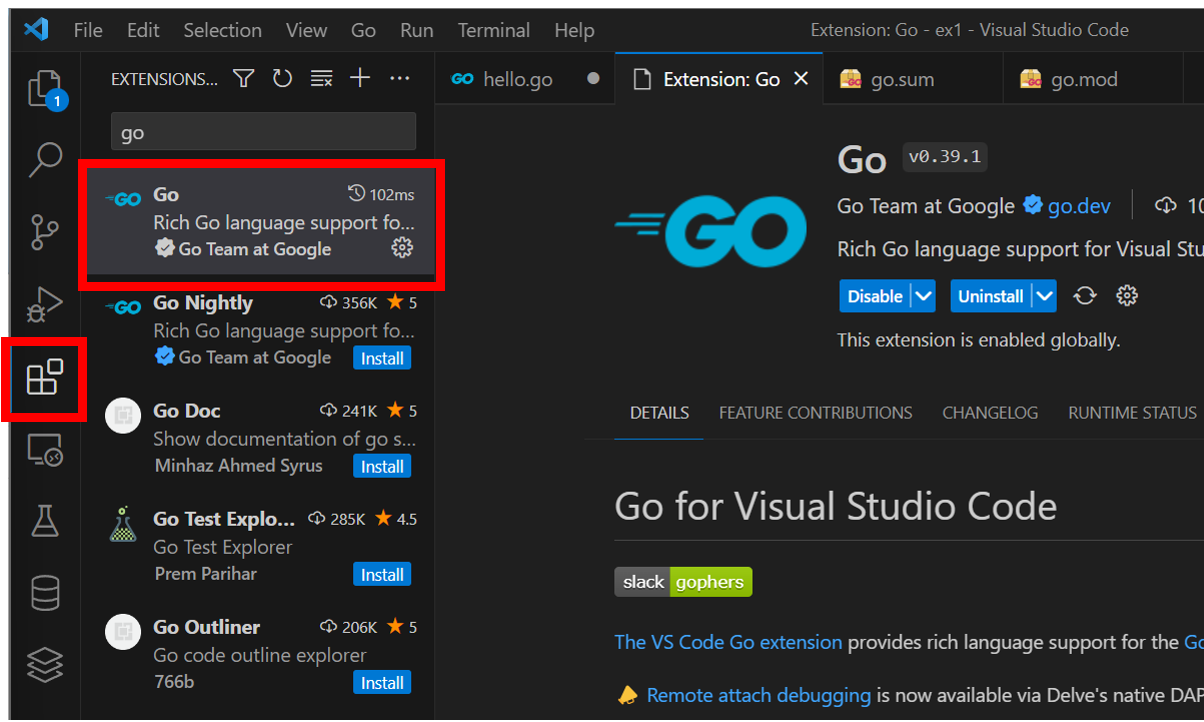Image resolution: width=1204 pixels, height=722 pixels.
Task: Switch to the go.sum editor tab
Action: (x=913, y=79)
